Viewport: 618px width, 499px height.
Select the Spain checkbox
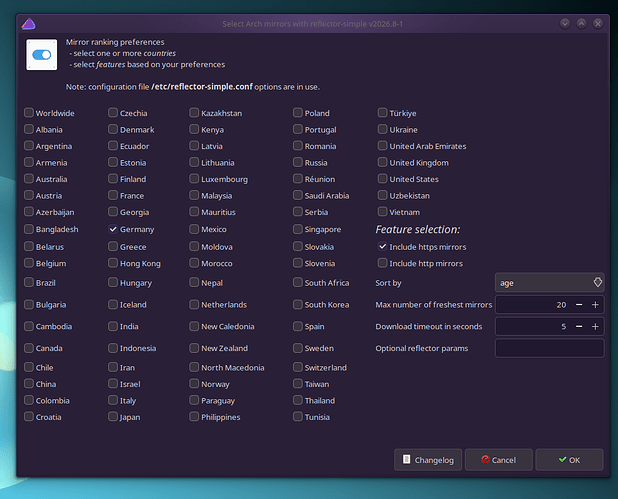298,326
